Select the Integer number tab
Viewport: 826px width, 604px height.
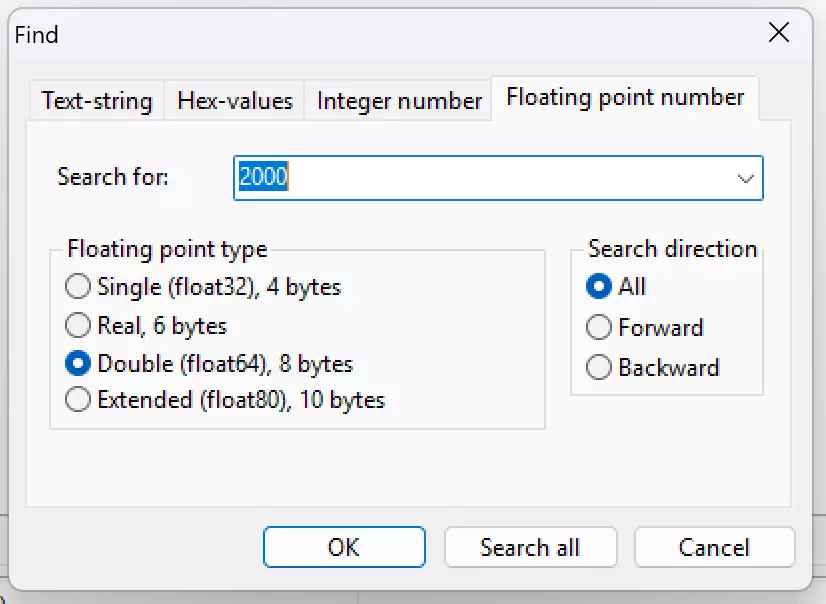pos(399,101)
